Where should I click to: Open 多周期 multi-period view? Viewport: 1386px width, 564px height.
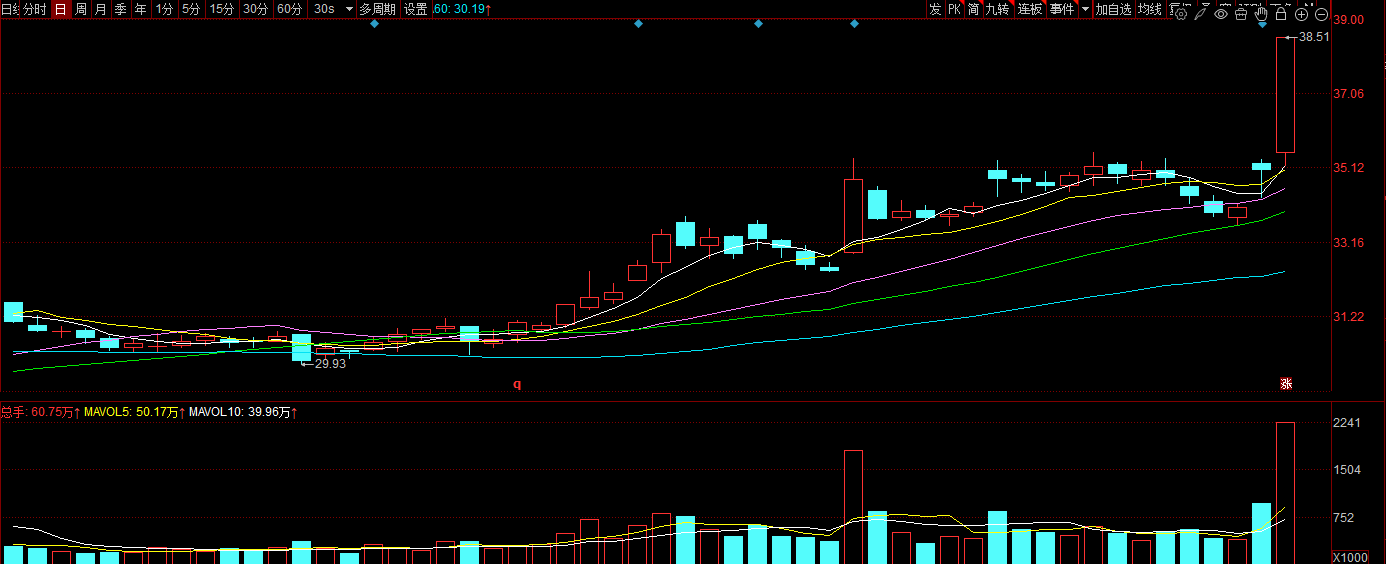[x=378, y=9]
